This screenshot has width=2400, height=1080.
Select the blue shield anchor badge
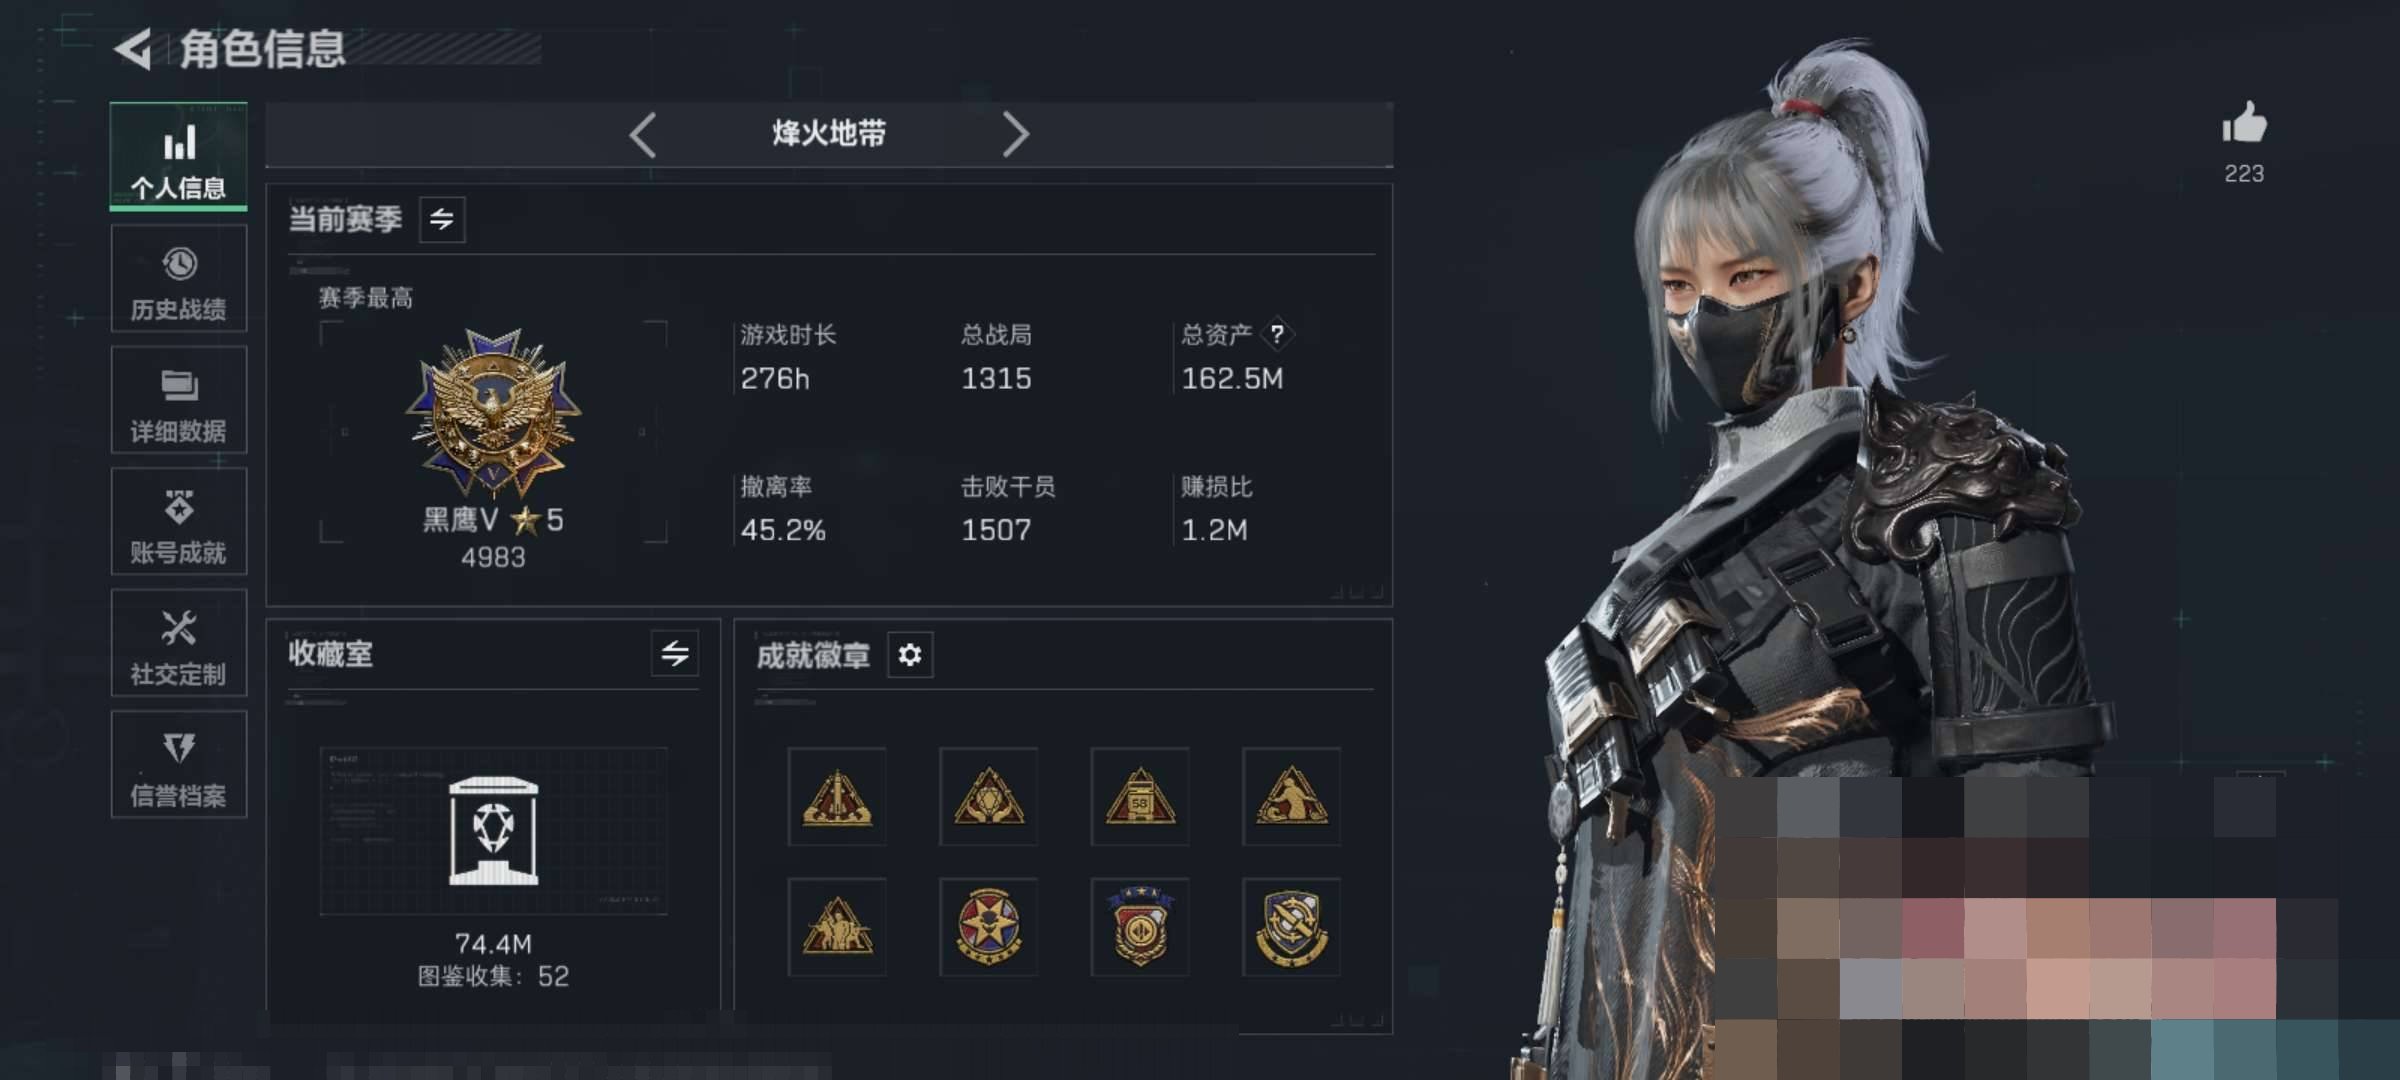(x=1291, y=927)
